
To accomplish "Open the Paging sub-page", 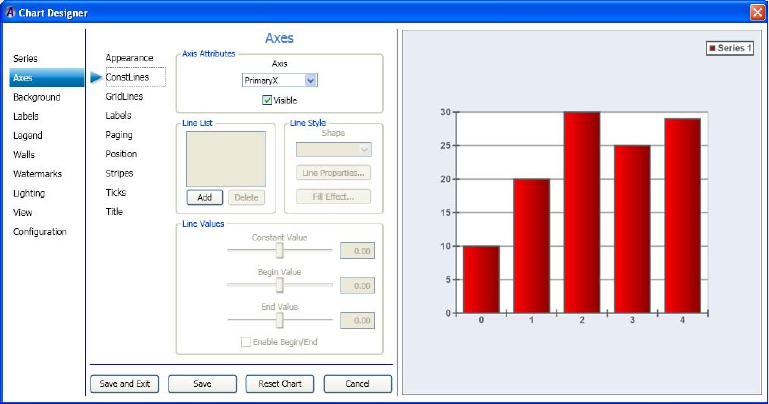I will click(x=119, y=135).
